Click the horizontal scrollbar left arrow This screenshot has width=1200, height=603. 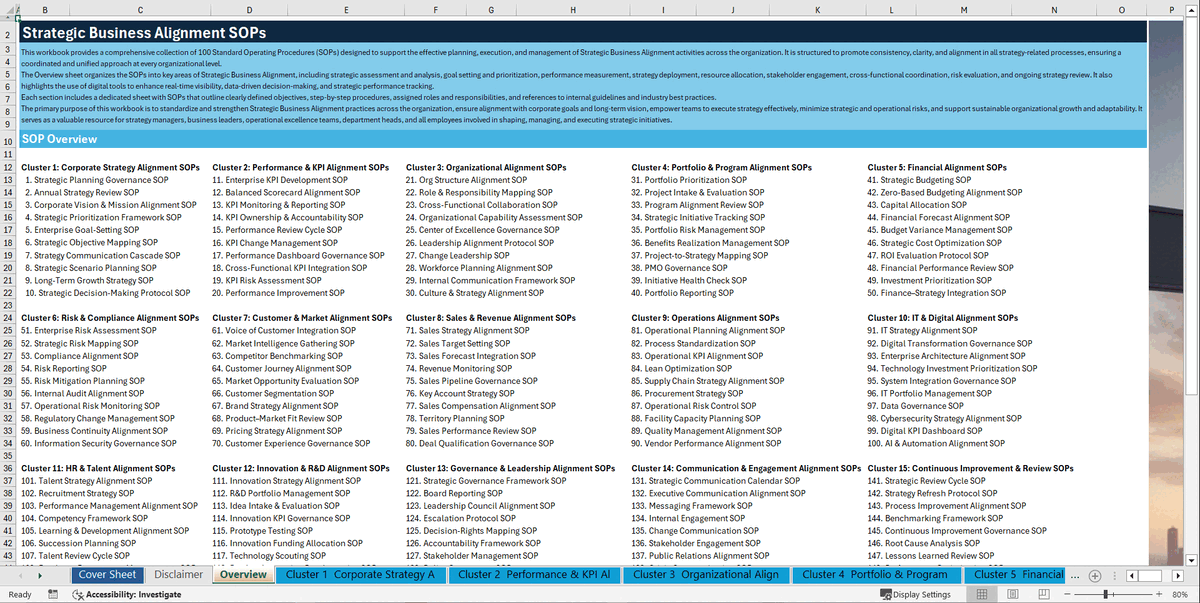(1132, 575)
